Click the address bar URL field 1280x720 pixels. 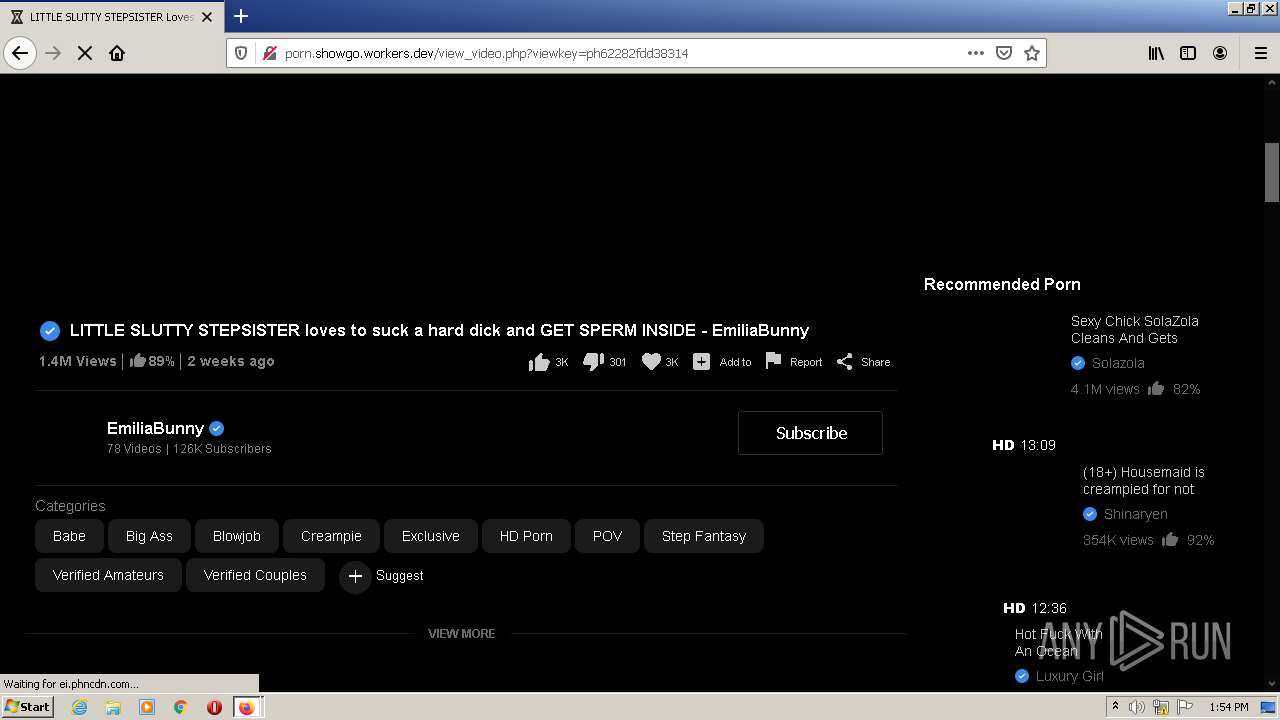(x=620, y=53)
